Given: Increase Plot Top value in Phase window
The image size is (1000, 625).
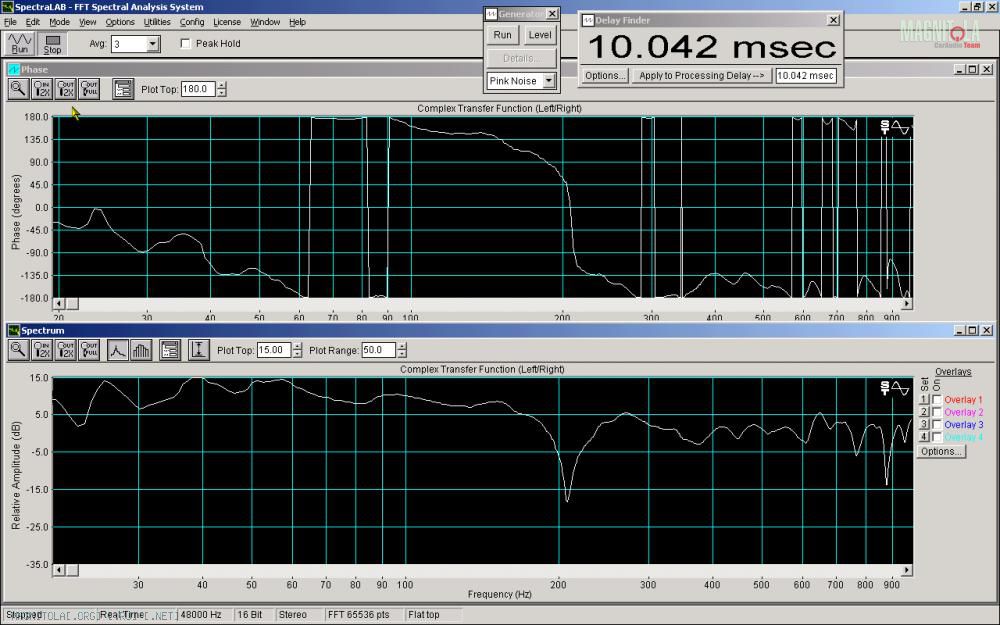Looking at the screenshot, I should (x=221, y=85).
